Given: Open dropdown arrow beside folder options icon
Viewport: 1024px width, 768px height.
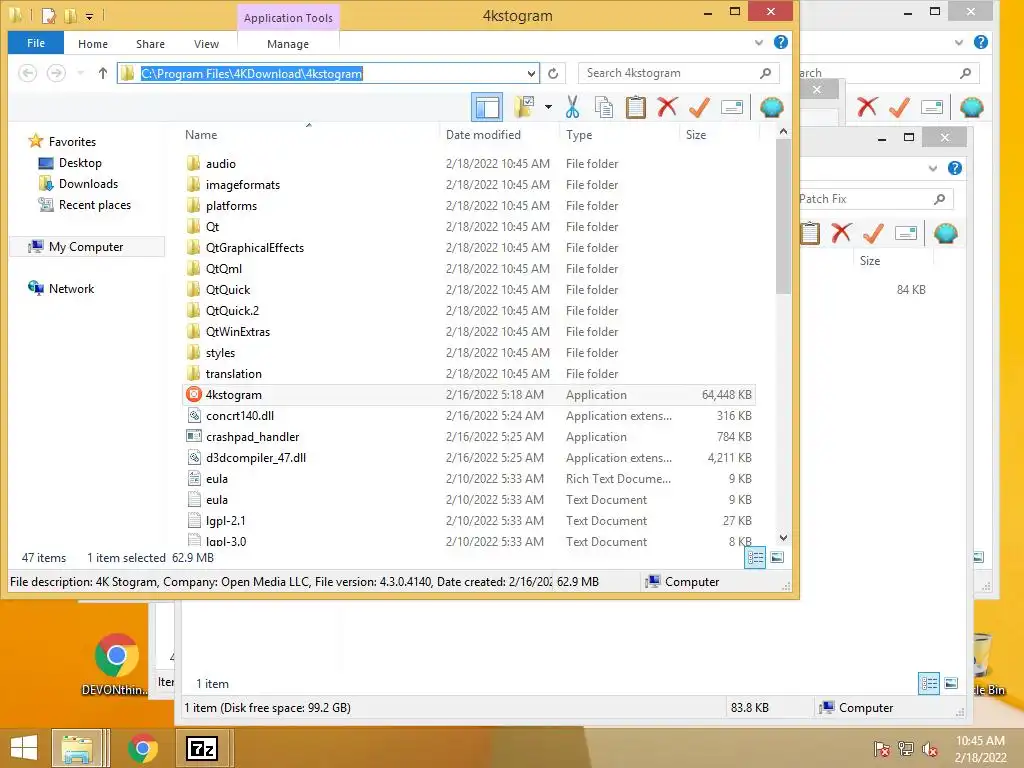Looking at the screenshot, I should point(548,107).
